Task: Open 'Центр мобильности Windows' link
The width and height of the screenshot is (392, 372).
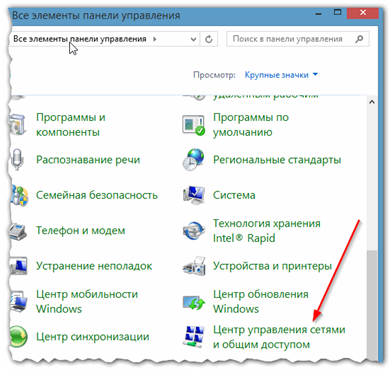Action: 87,301
